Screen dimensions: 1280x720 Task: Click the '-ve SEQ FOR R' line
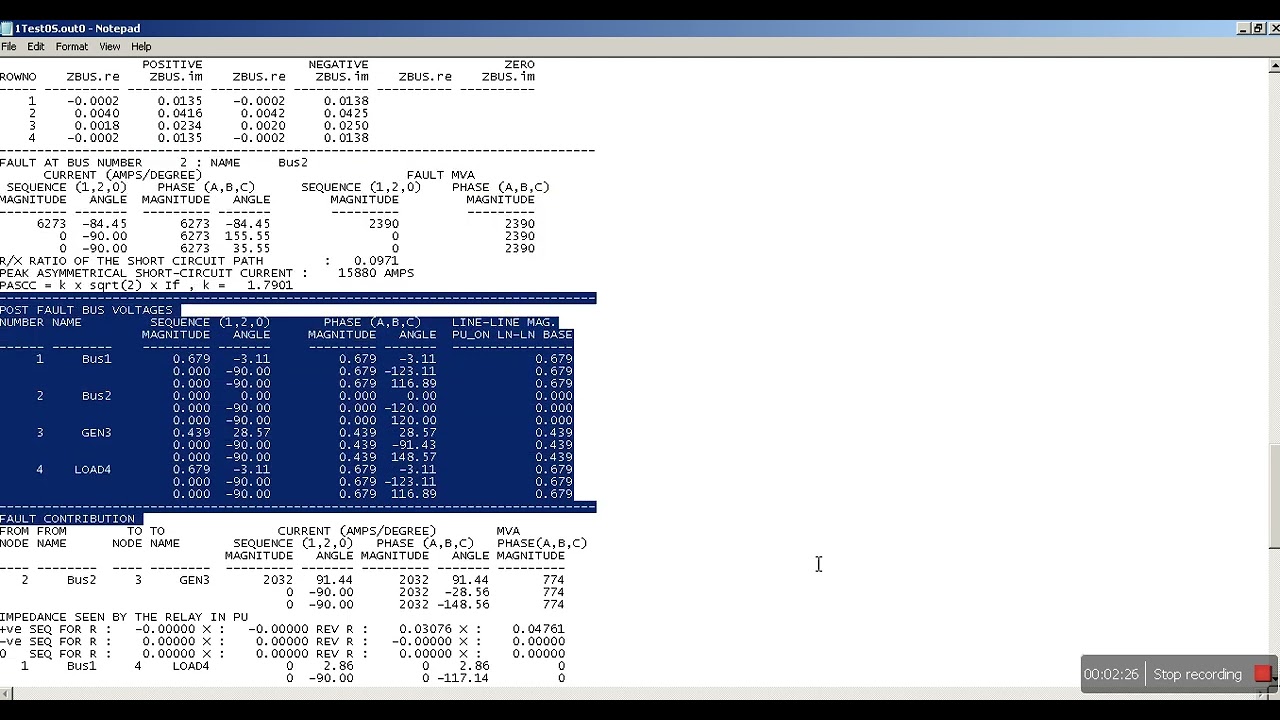point(282,642)
